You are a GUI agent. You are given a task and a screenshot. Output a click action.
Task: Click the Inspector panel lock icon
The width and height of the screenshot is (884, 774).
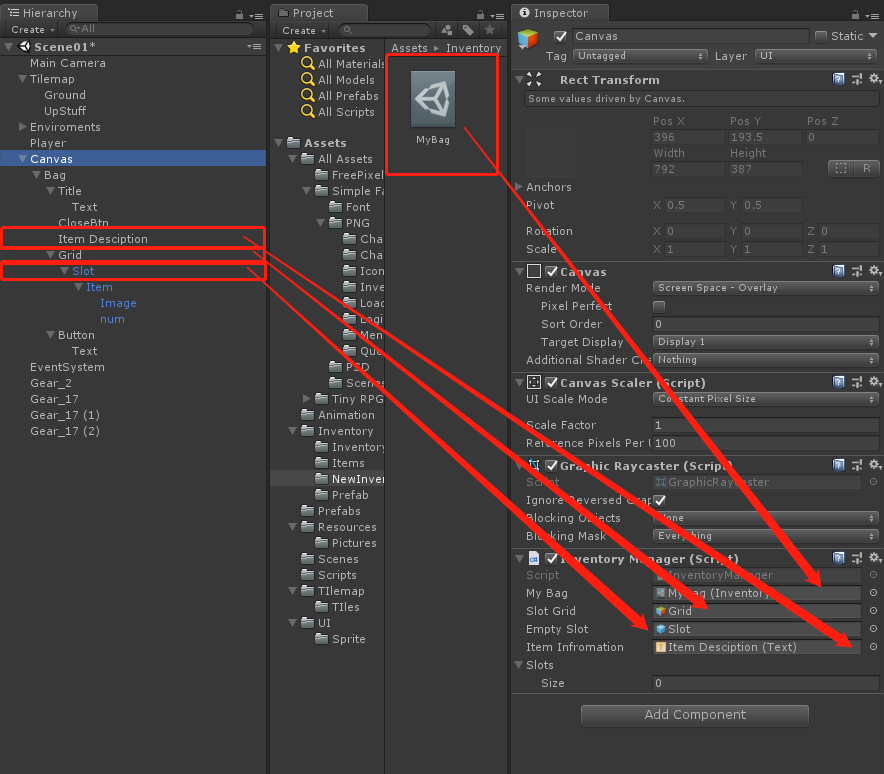coord(855,14)
